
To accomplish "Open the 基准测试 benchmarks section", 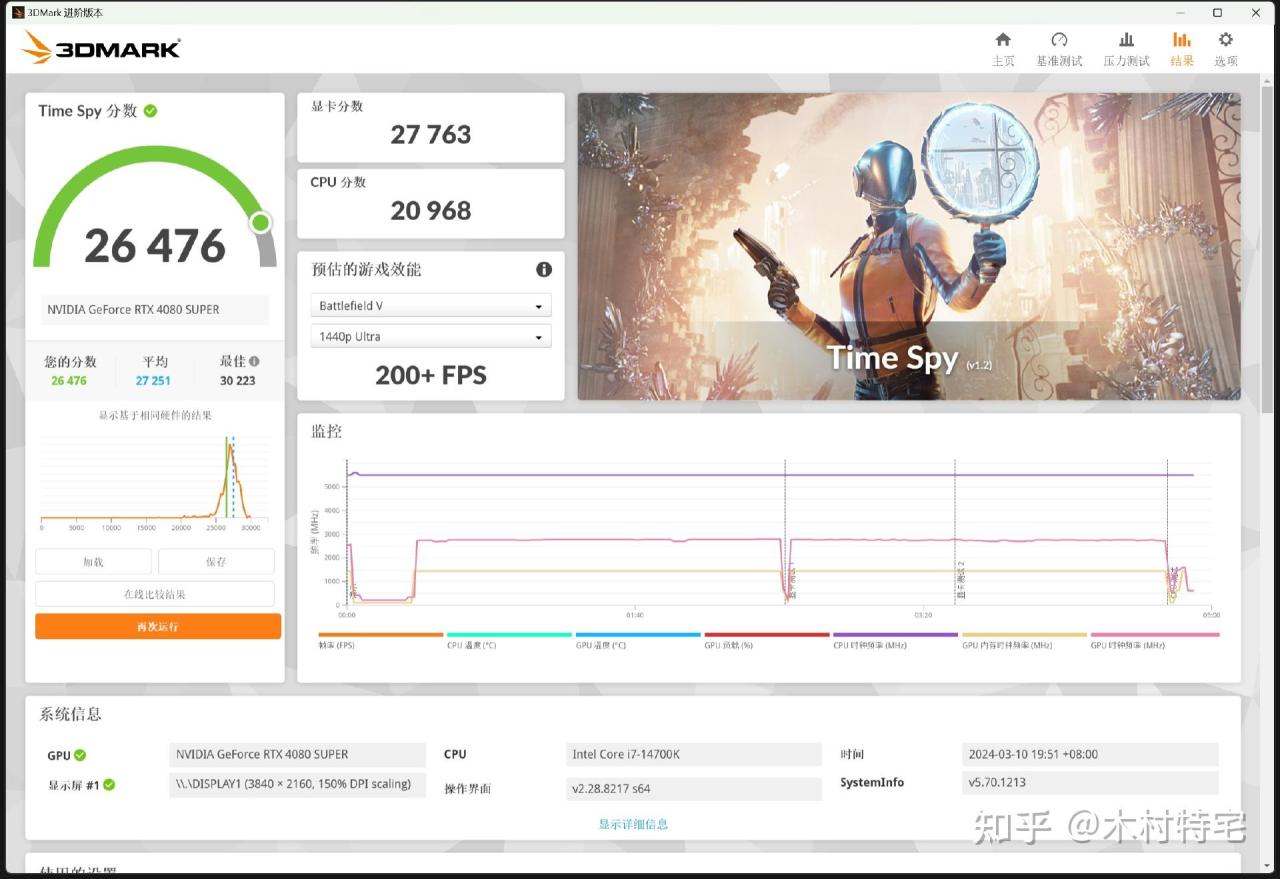I will click(x=1059, y=49).
